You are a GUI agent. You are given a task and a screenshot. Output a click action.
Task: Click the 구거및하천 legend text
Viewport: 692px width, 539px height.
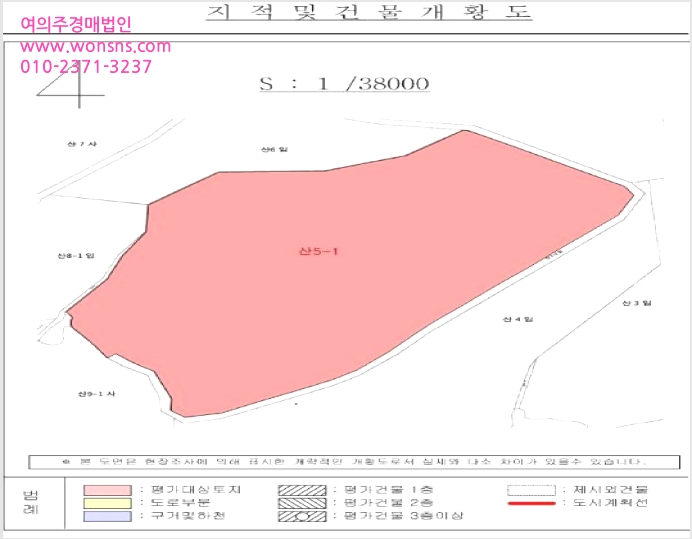(x=188, y=516)
